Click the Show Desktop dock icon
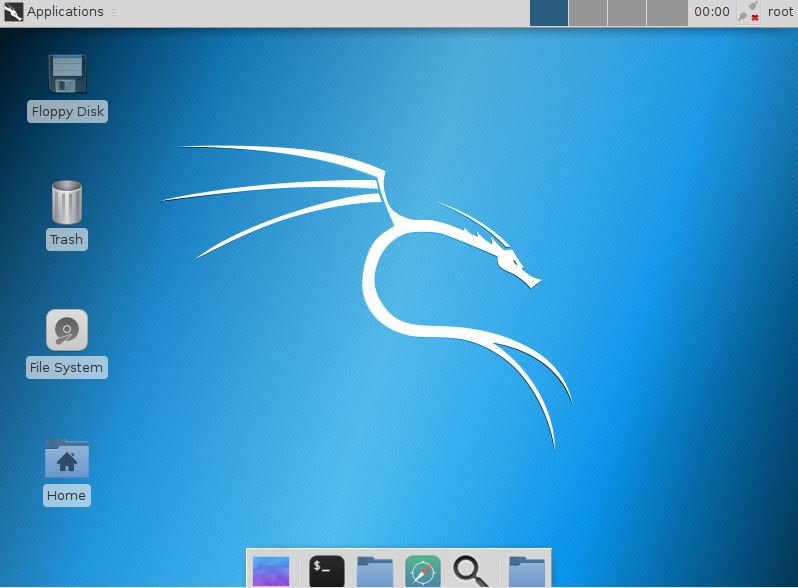This screenshot has height=588, width=798. (x=271, y=571)
